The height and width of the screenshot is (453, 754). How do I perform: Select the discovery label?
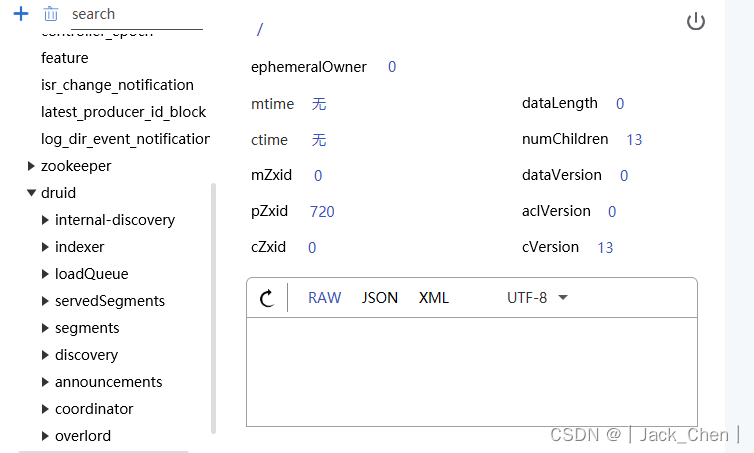(87, 355)
